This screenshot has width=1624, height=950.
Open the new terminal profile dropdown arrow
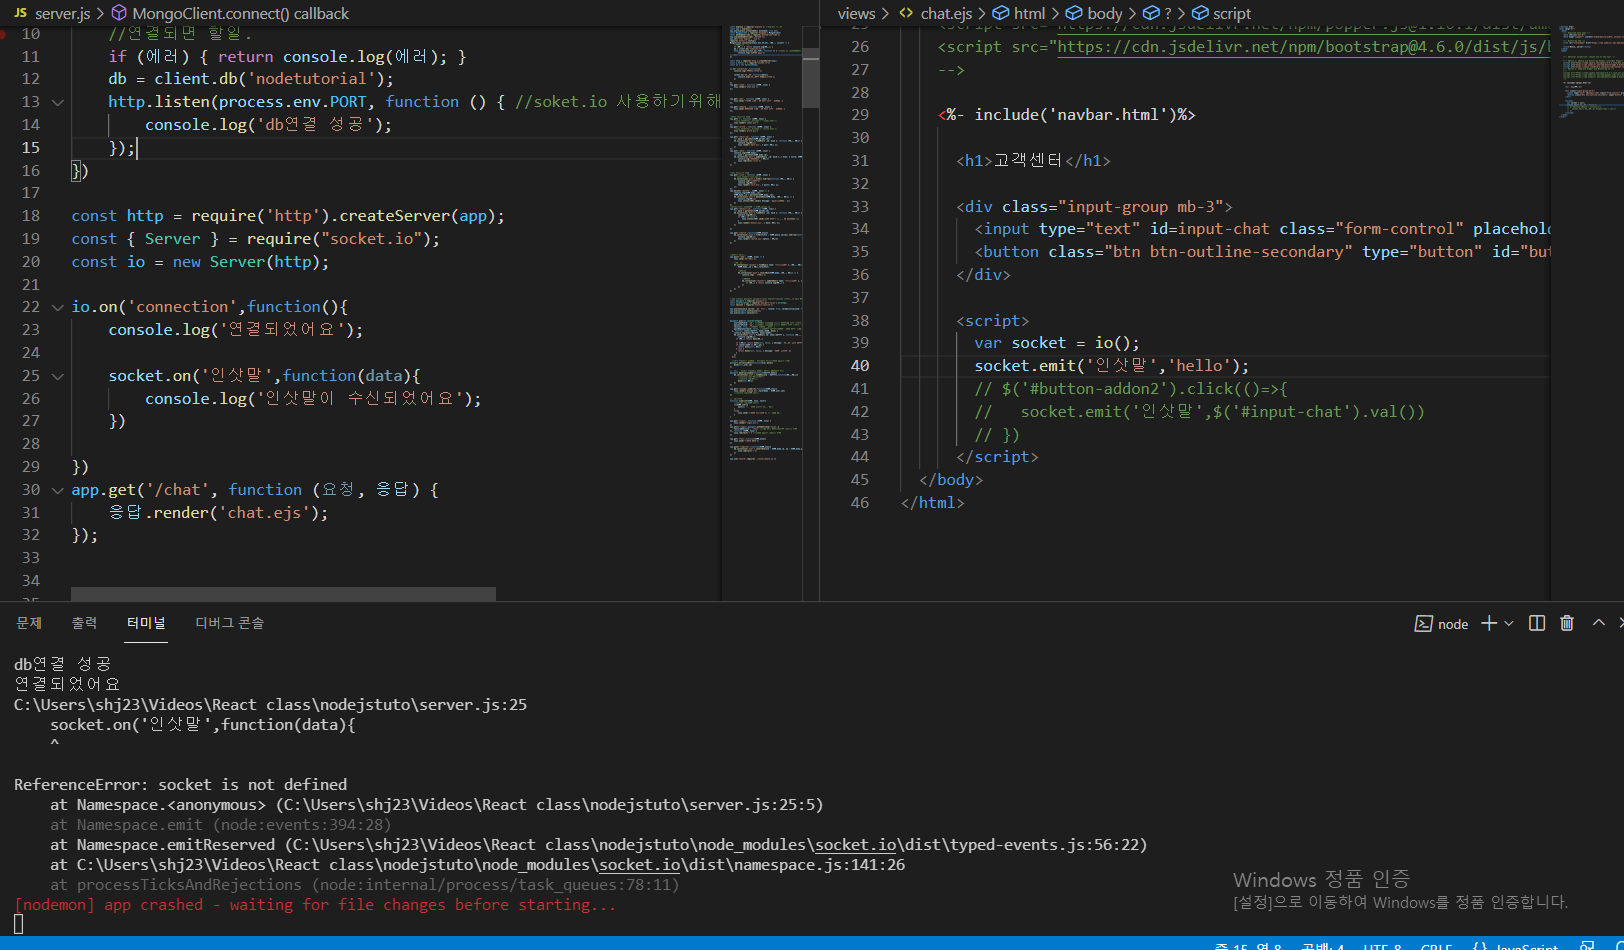point(1509,623)
